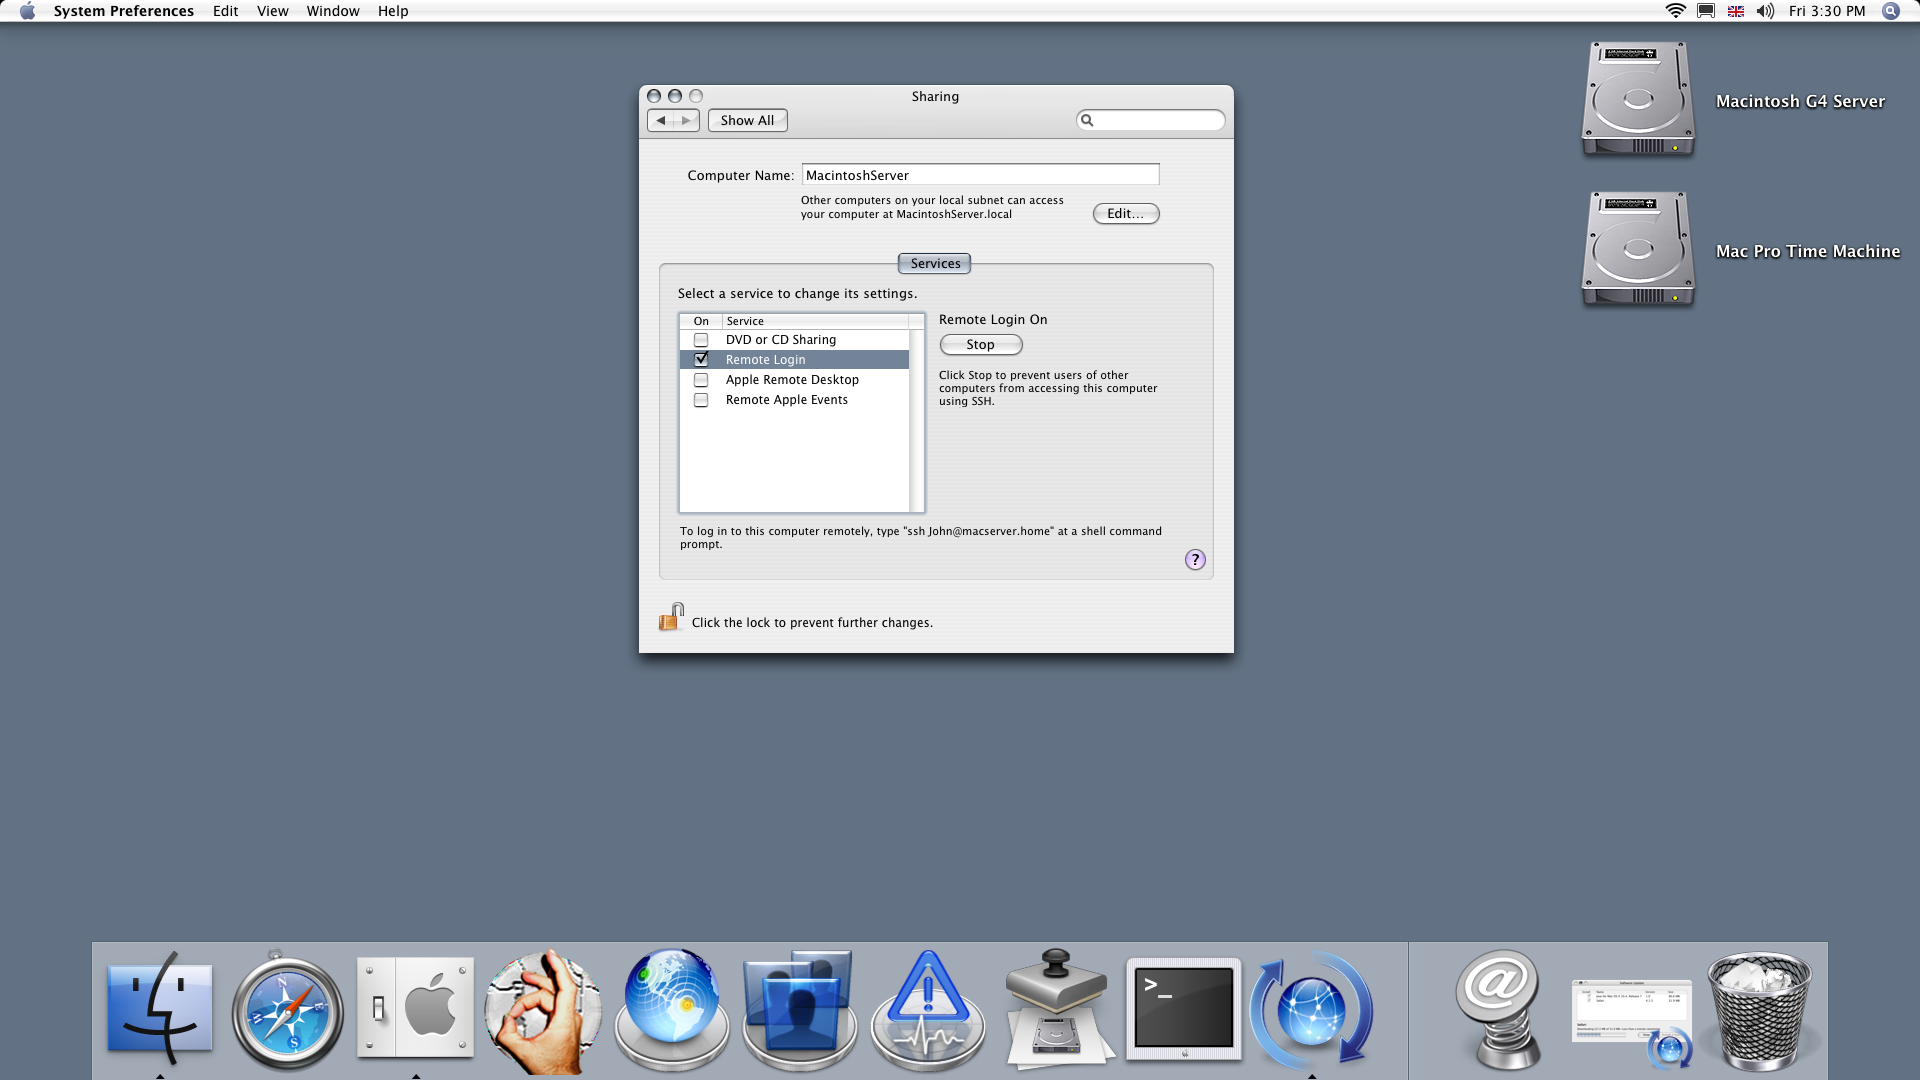Open the warning-triangle monitor app in Dock

927,1010
